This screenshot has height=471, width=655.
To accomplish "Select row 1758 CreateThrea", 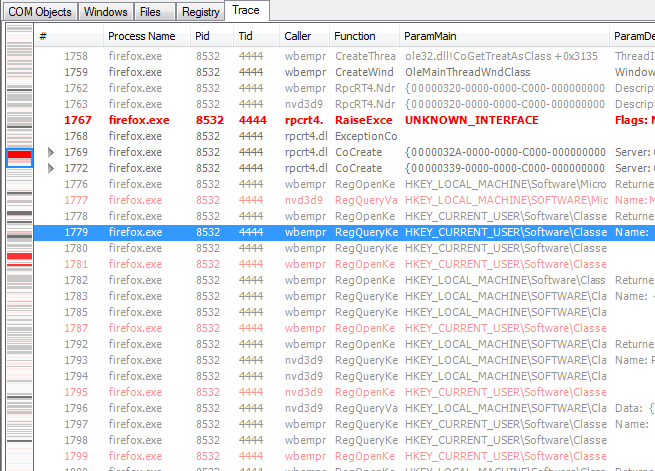I will coord(344,56).
